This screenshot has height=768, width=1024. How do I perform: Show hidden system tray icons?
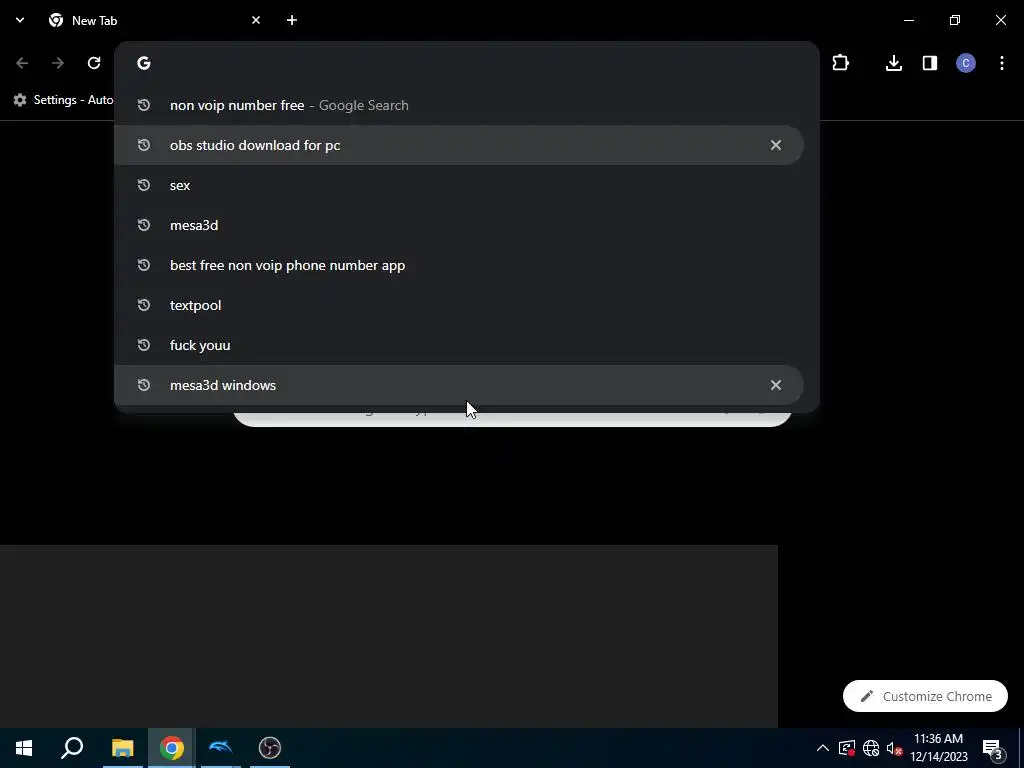coord(823,748)
